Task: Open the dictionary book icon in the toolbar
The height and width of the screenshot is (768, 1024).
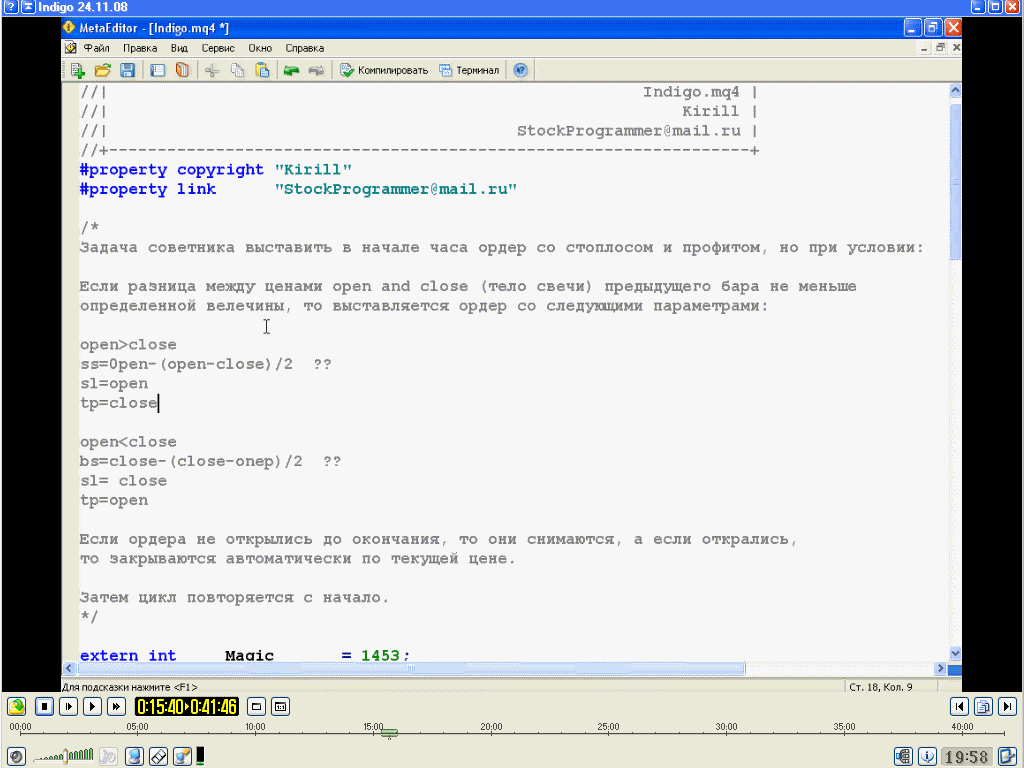Action: pos(182,70)
